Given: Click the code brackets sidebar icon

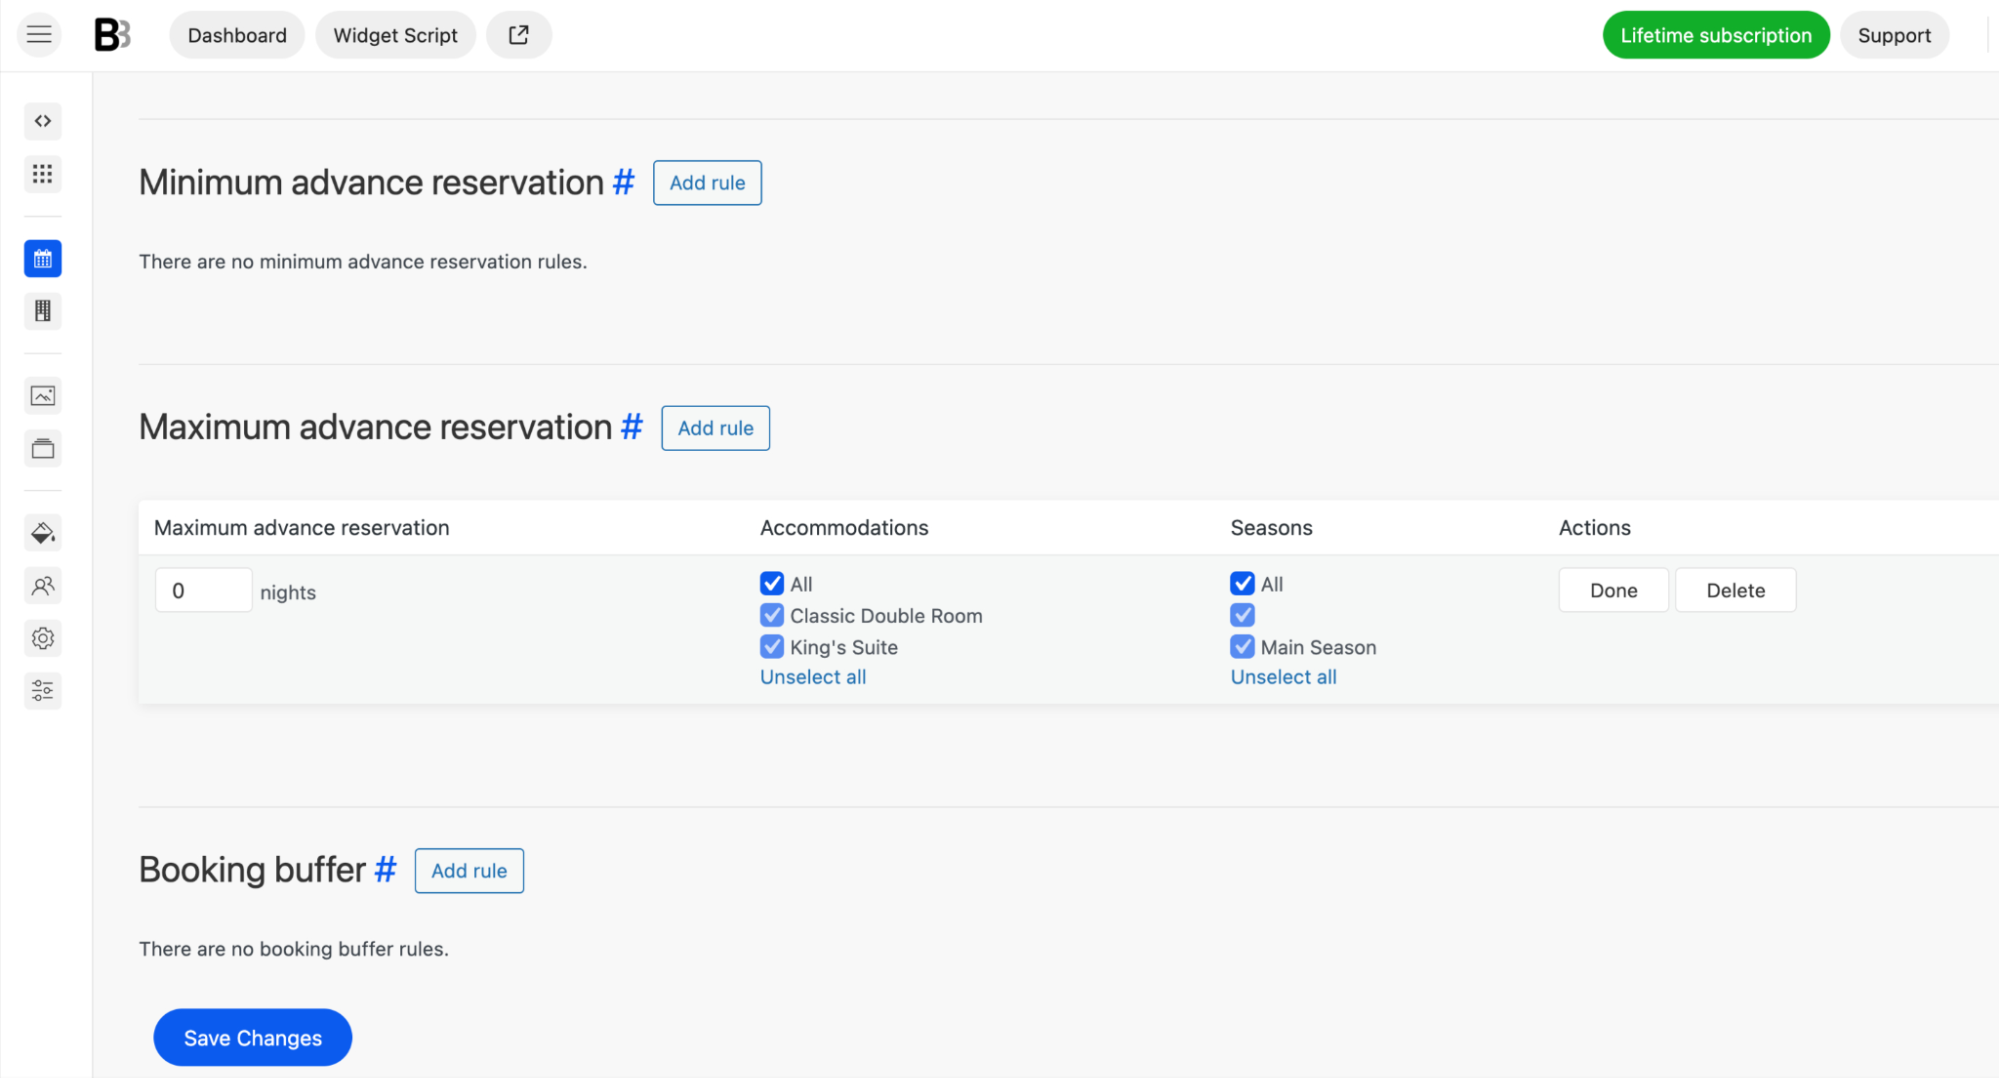Looking at the screenshot, I should click(43, 121).
